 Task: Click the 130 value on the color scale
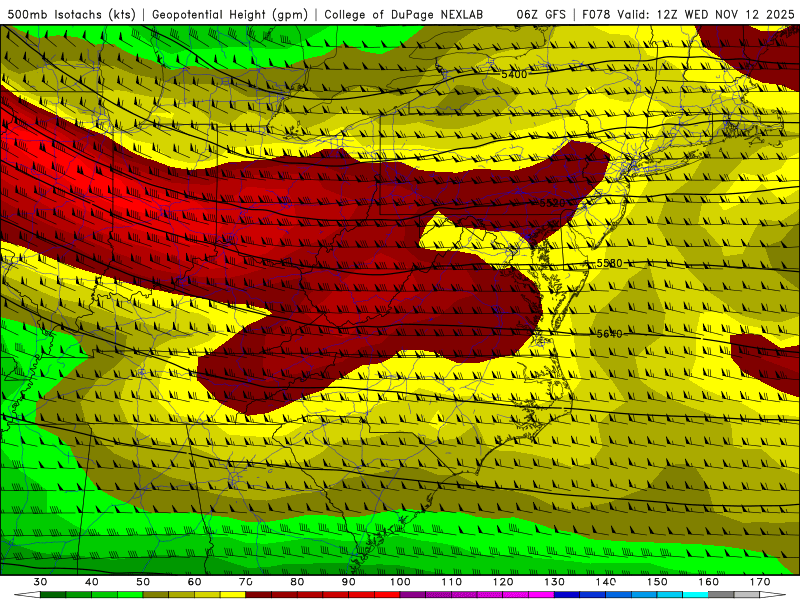point(555,582)
